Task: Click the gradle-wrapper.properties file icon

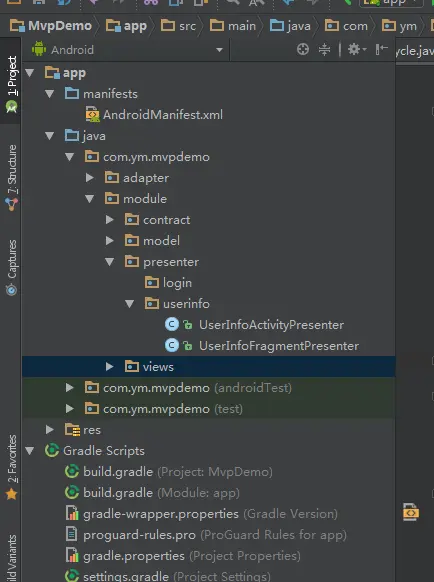Action: (72, 513)
